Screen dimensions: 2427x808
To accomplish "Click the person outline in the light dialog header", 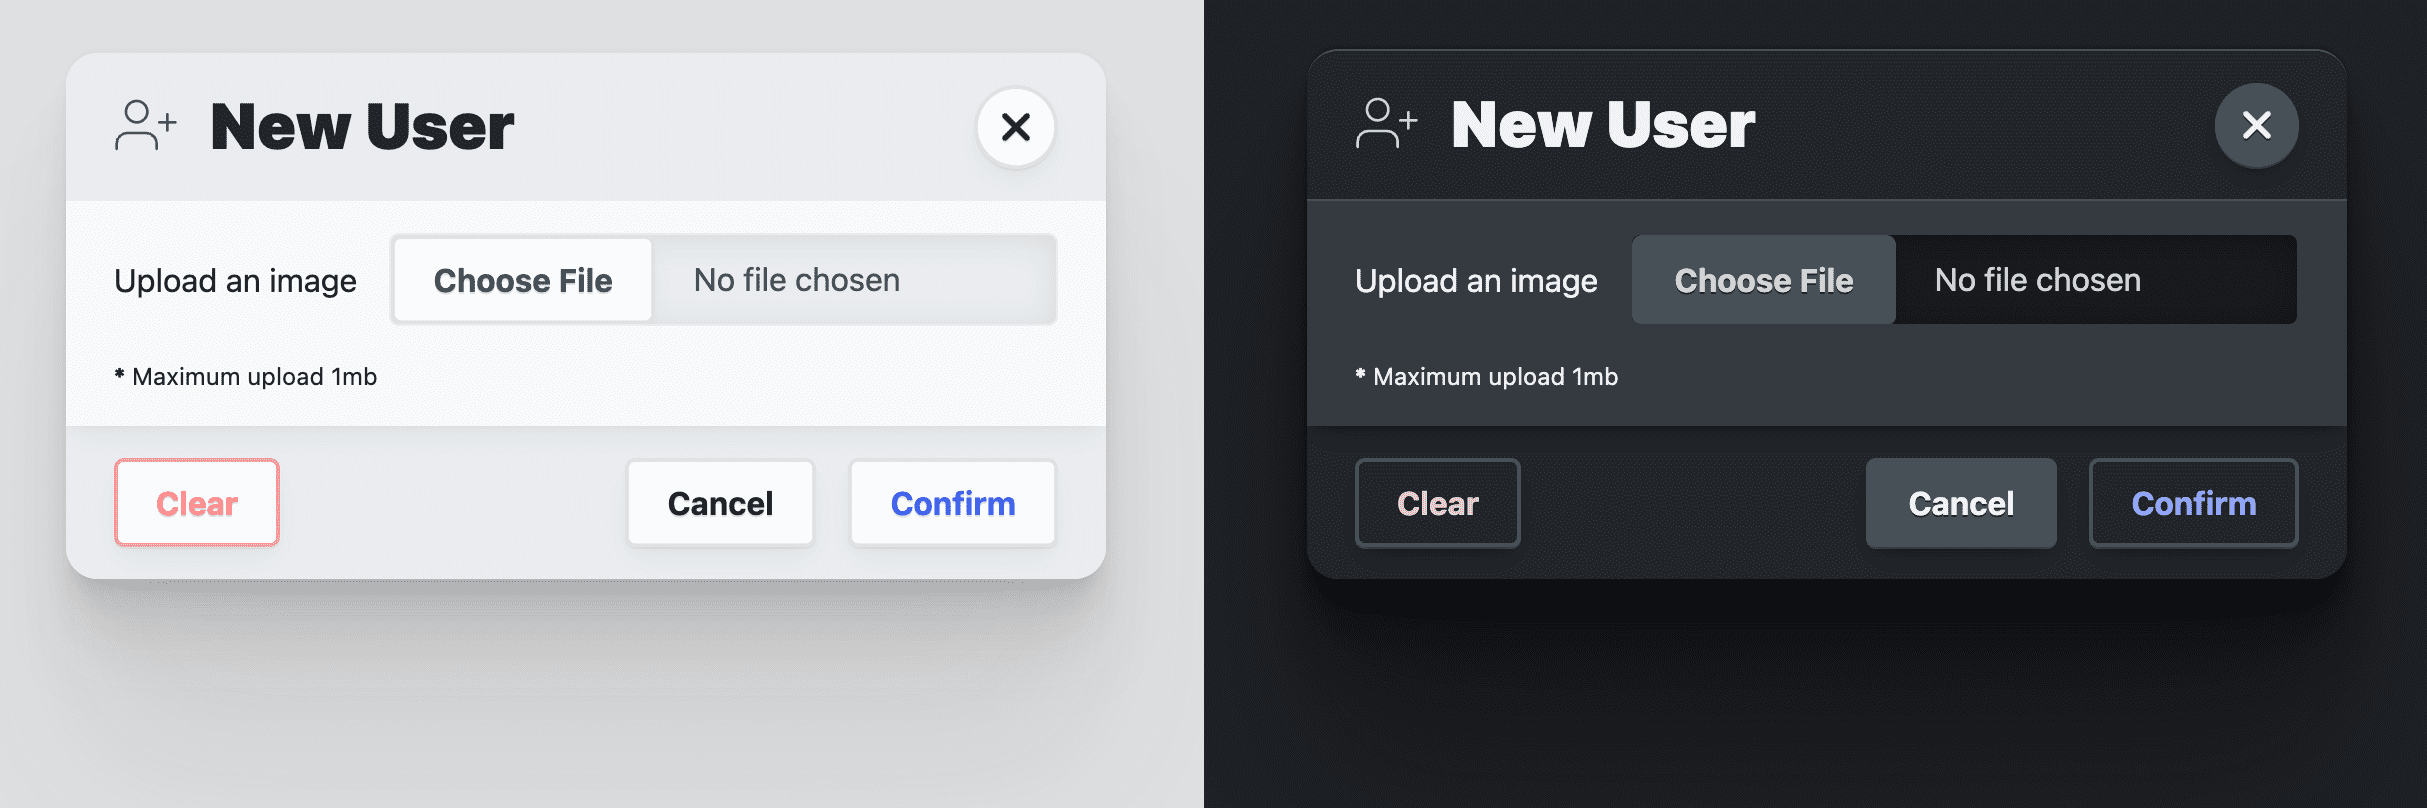I will pos(138,125).
